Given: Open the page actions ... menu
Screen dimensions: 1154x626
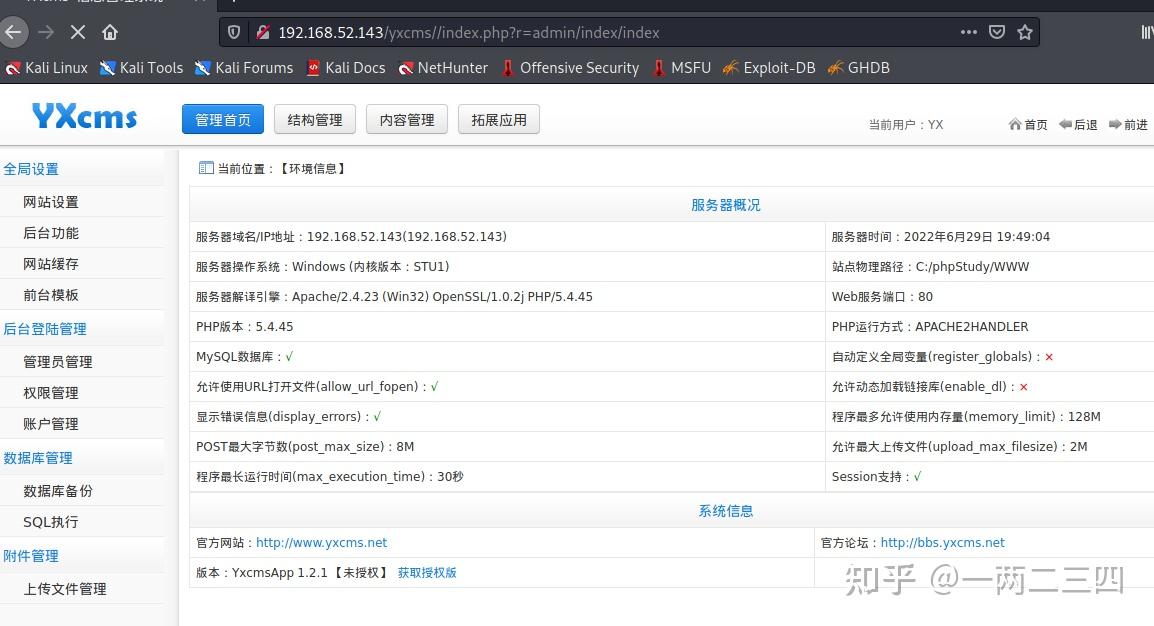Looking at the screenshot, I should (x=968, y=32).
